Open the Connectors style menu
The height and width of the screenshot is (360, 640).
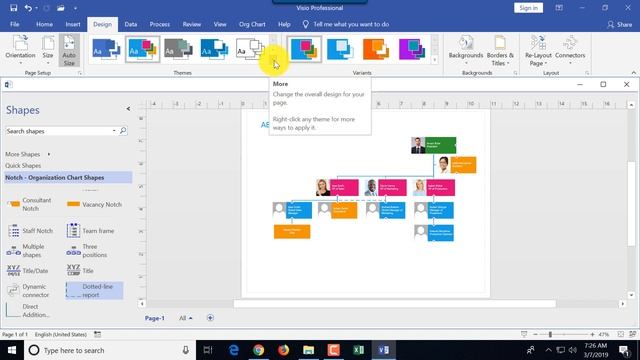(x=570, y=50)
